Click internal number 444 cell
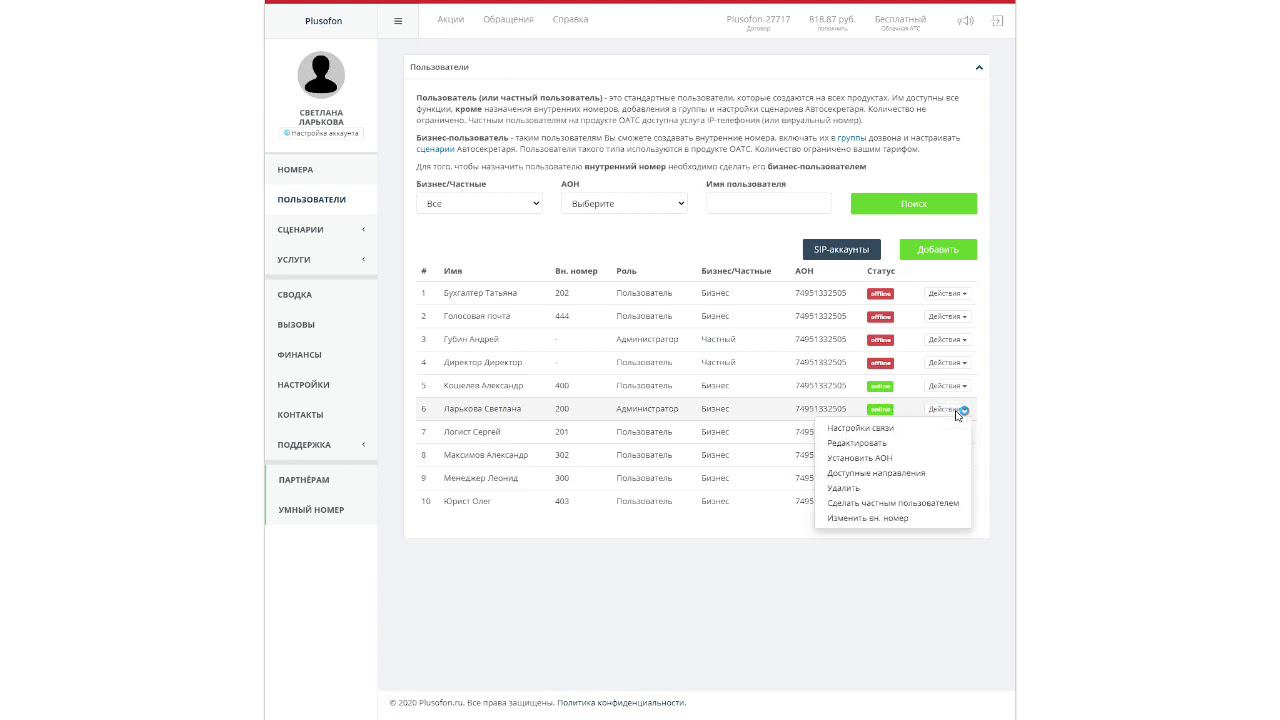1280x720 pixels. [x=562, y=316]
